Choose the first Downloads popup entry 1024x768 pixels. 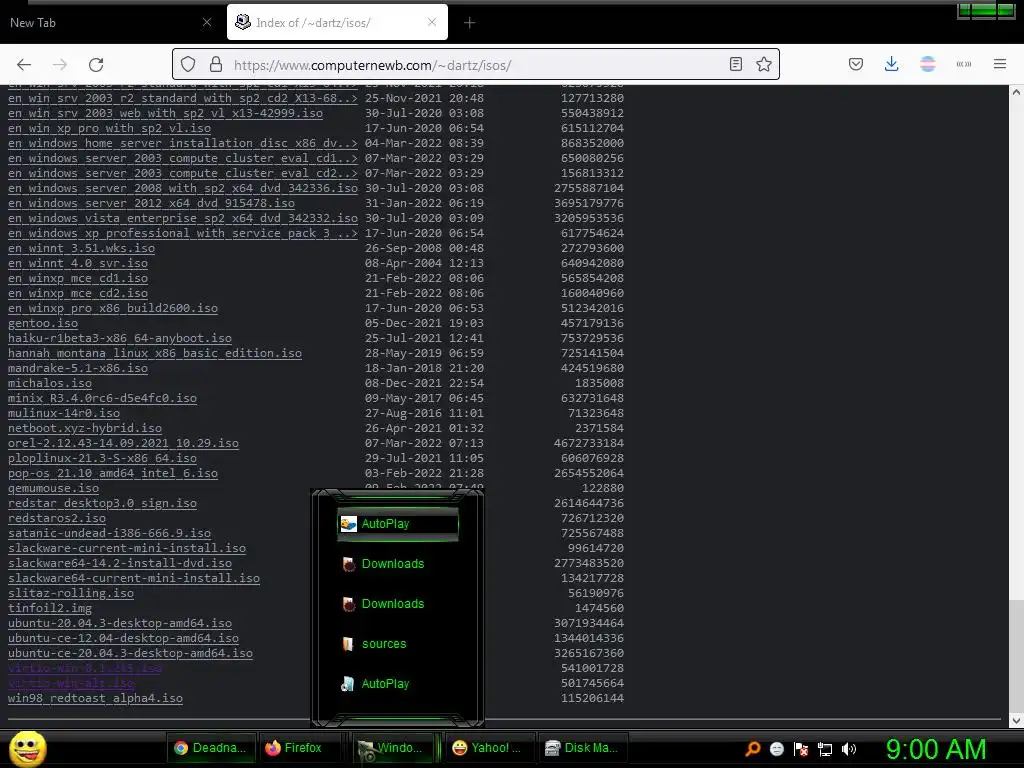pyautogui.click(x=398, y=564)
